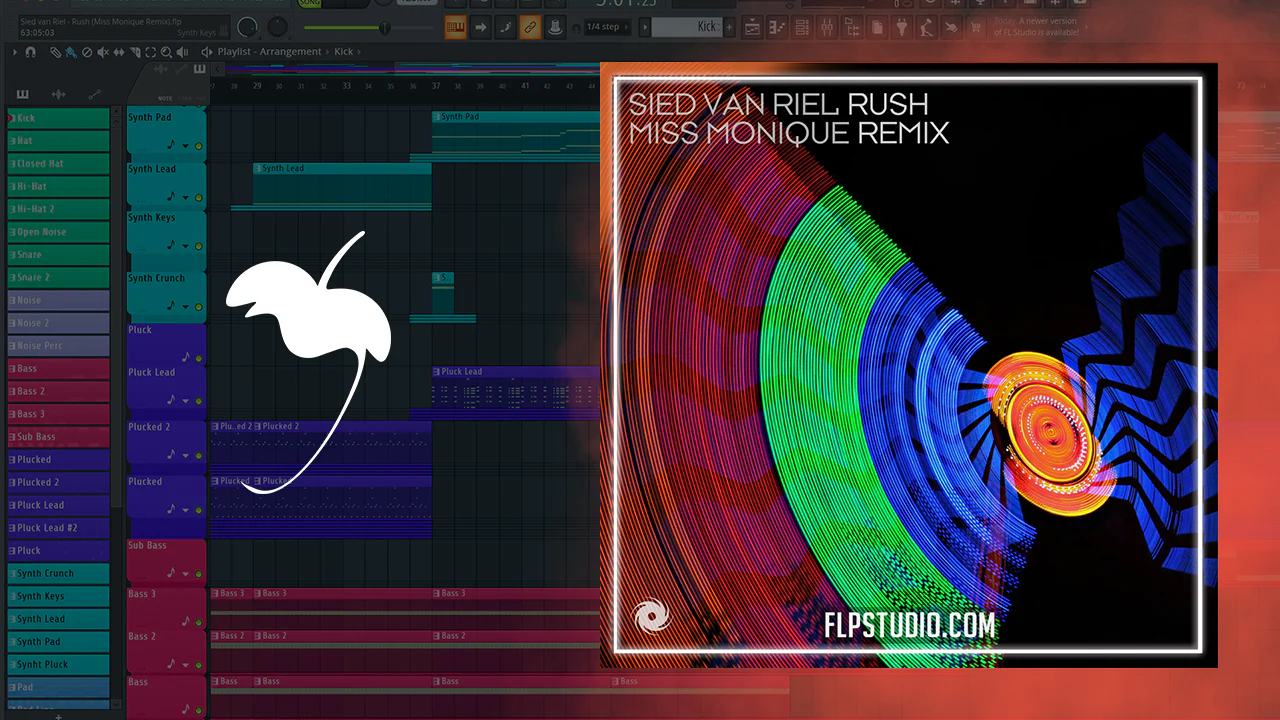The width and height of the screenshot is (1280, 720).
Task: Show audio clips with waveform picker icon
Action: 58,94
